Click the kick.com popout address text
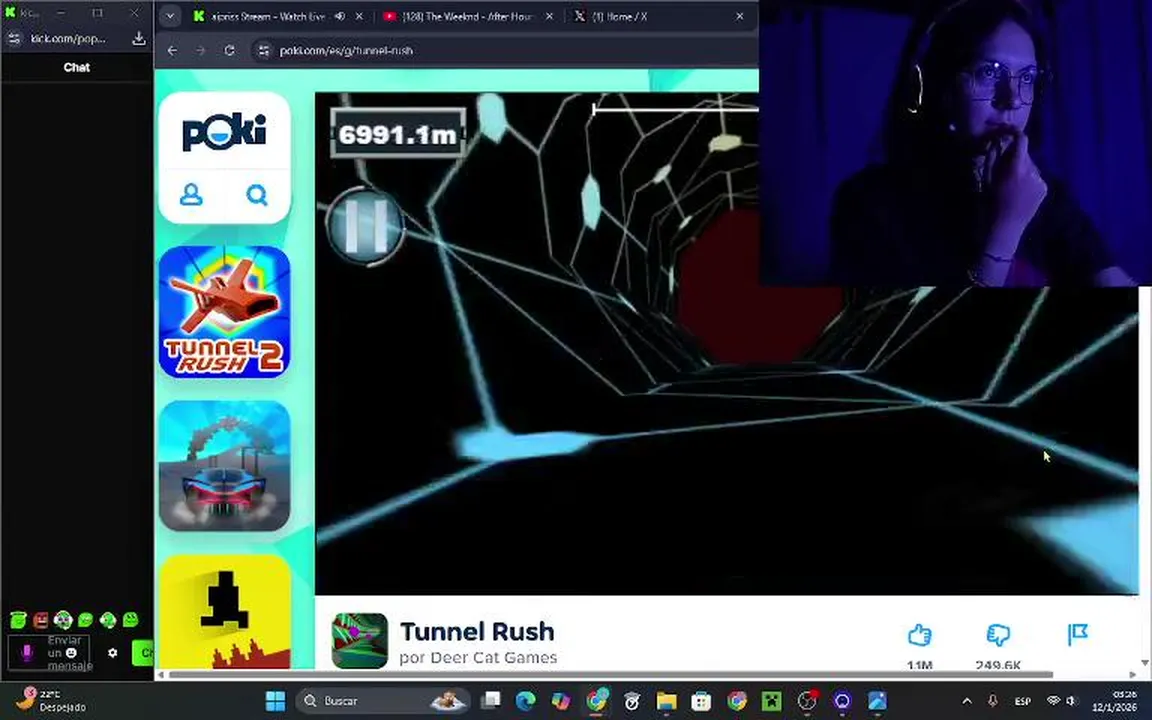The width and height of the screenshot is (1152, 720). pyautogui.click(x=68, y=38)
